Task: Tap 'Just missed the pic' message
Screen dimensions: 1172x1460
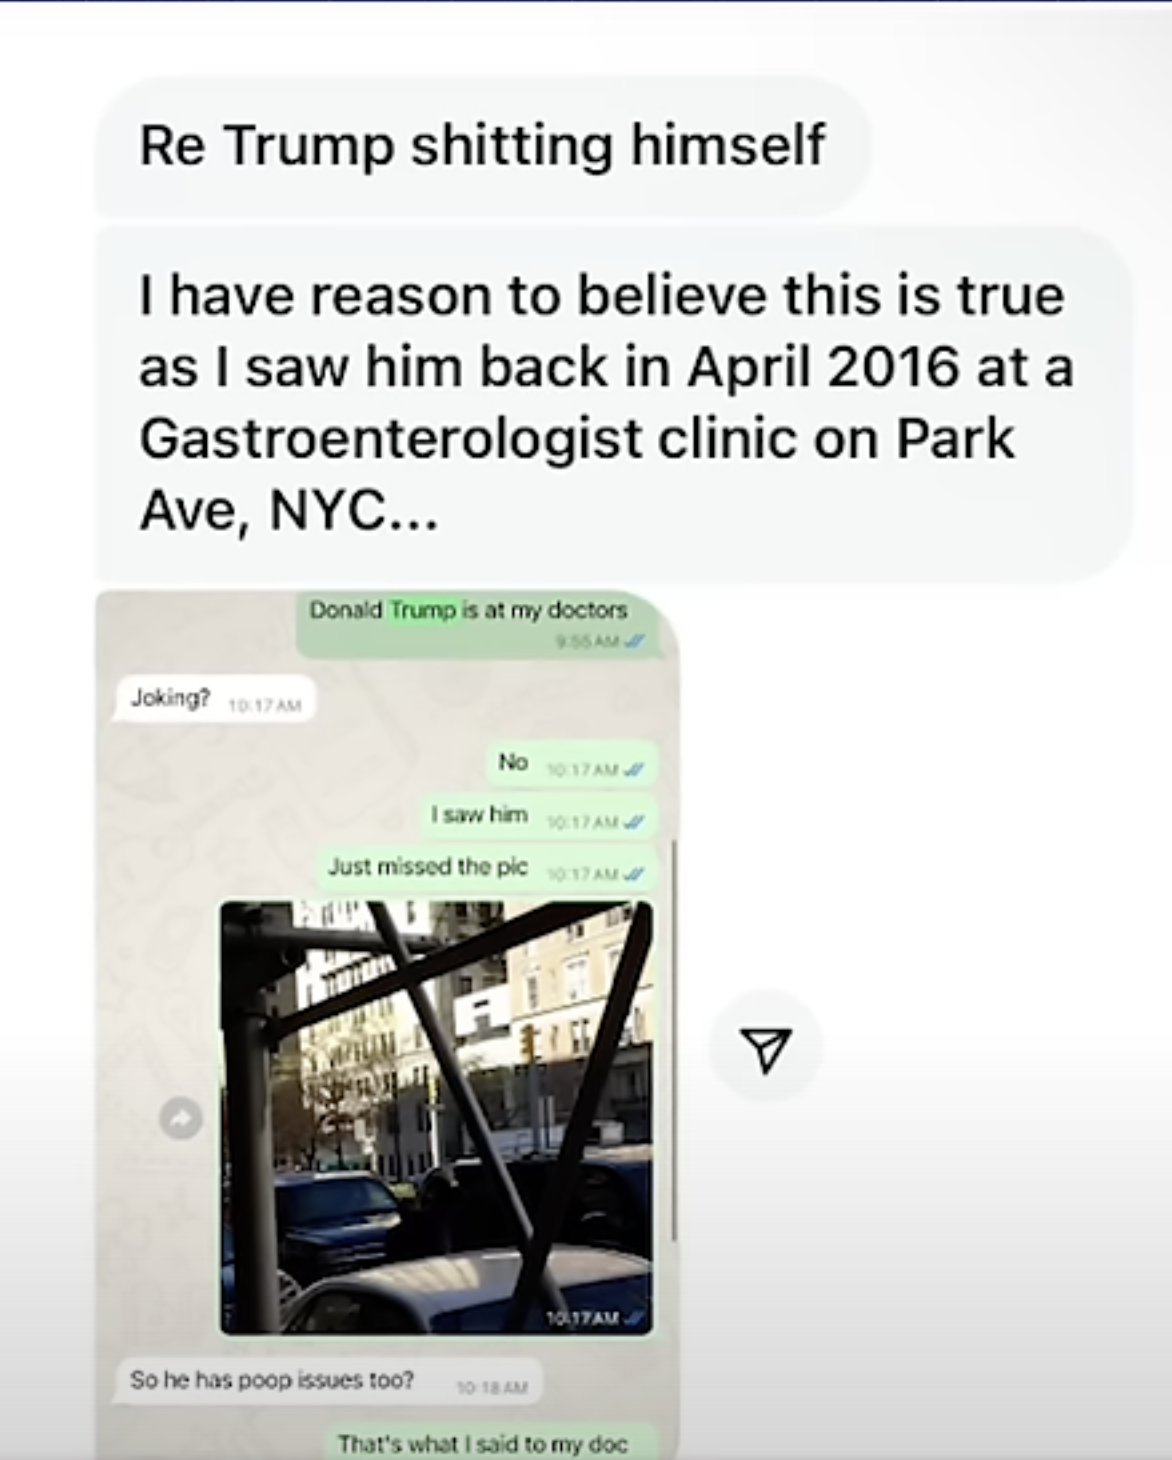Action: 488,868
